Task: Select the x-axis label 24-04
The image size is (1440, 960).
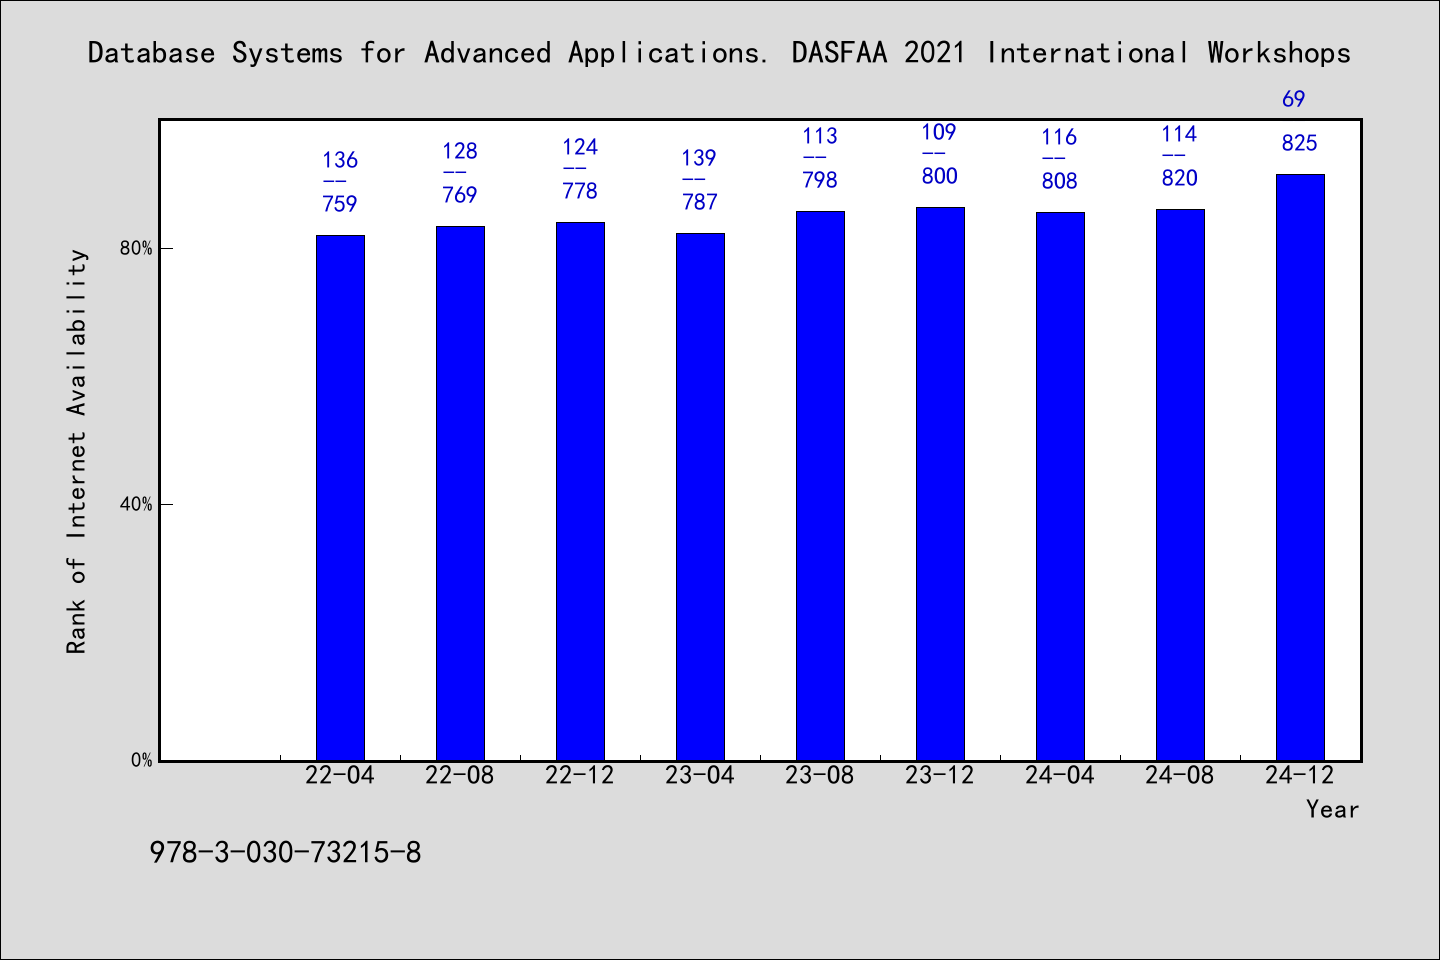Action: (x=1060, y=775)
